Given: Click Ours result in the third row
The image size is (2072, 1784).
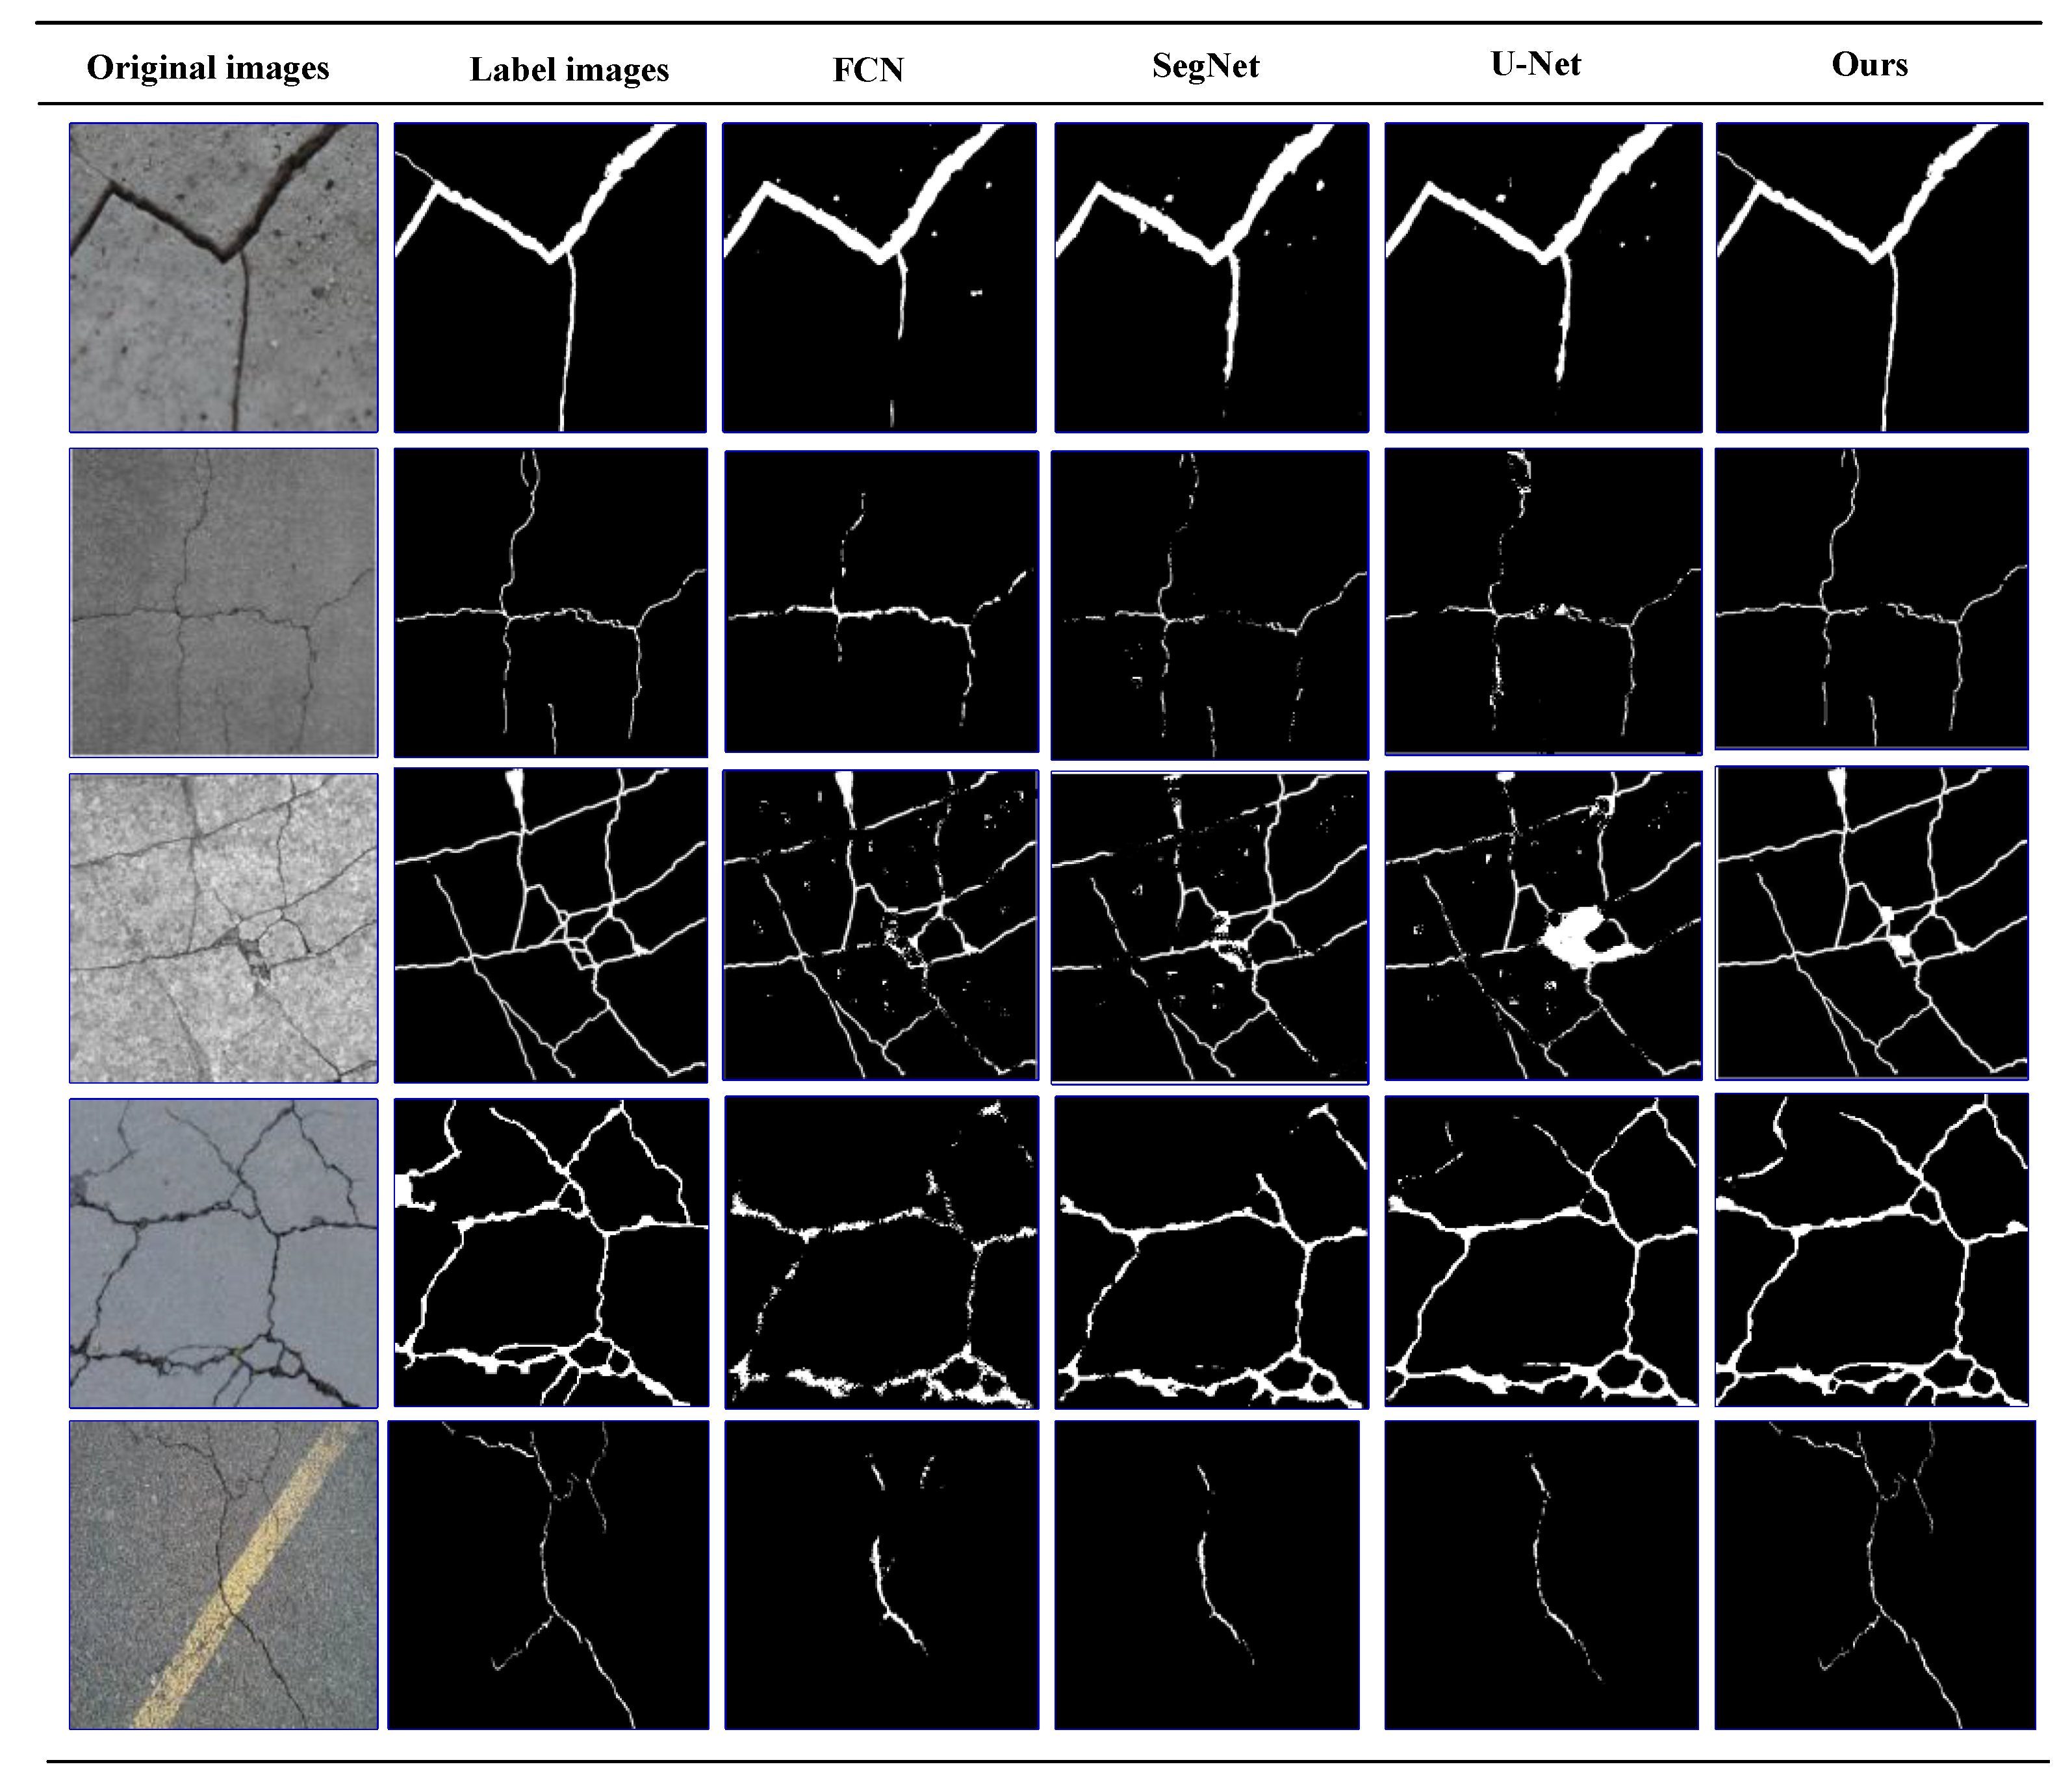Looking at the screenshot, I should click(1871, 922).
